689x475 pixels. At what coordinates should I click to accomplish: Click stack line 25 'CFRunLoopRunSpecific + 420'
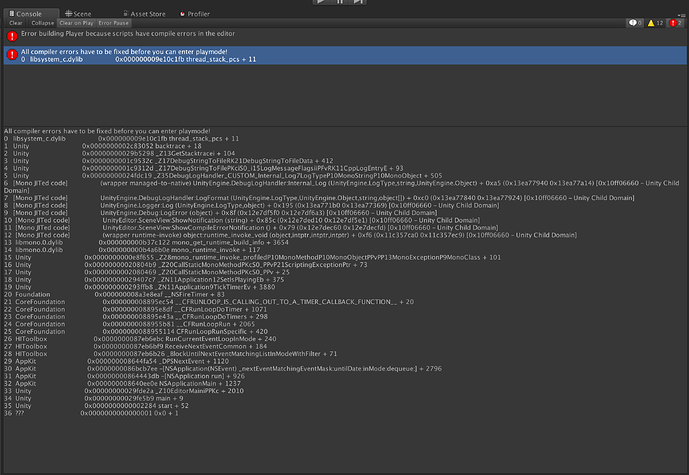click(136, 331)
